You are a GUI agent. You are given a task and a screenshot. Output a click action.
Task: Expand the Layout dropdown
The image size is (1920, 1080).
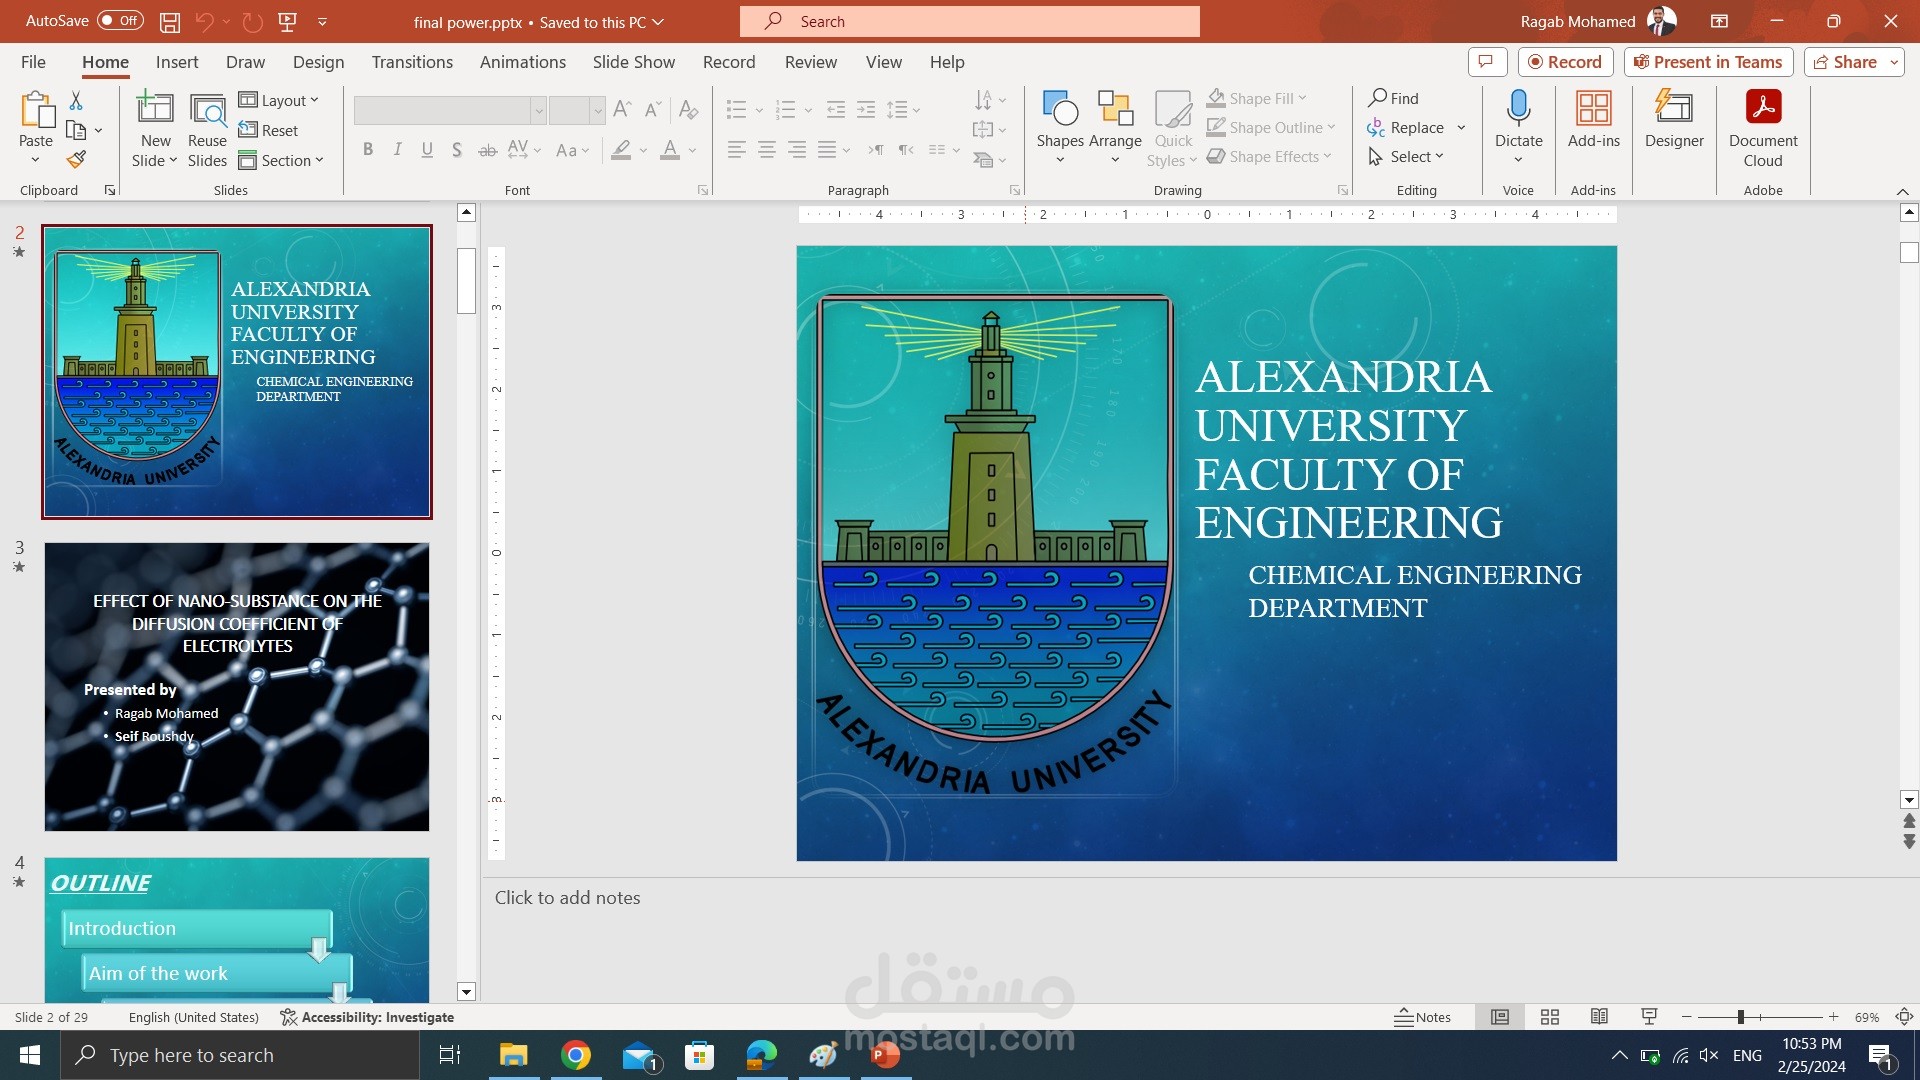pos(279,100)
